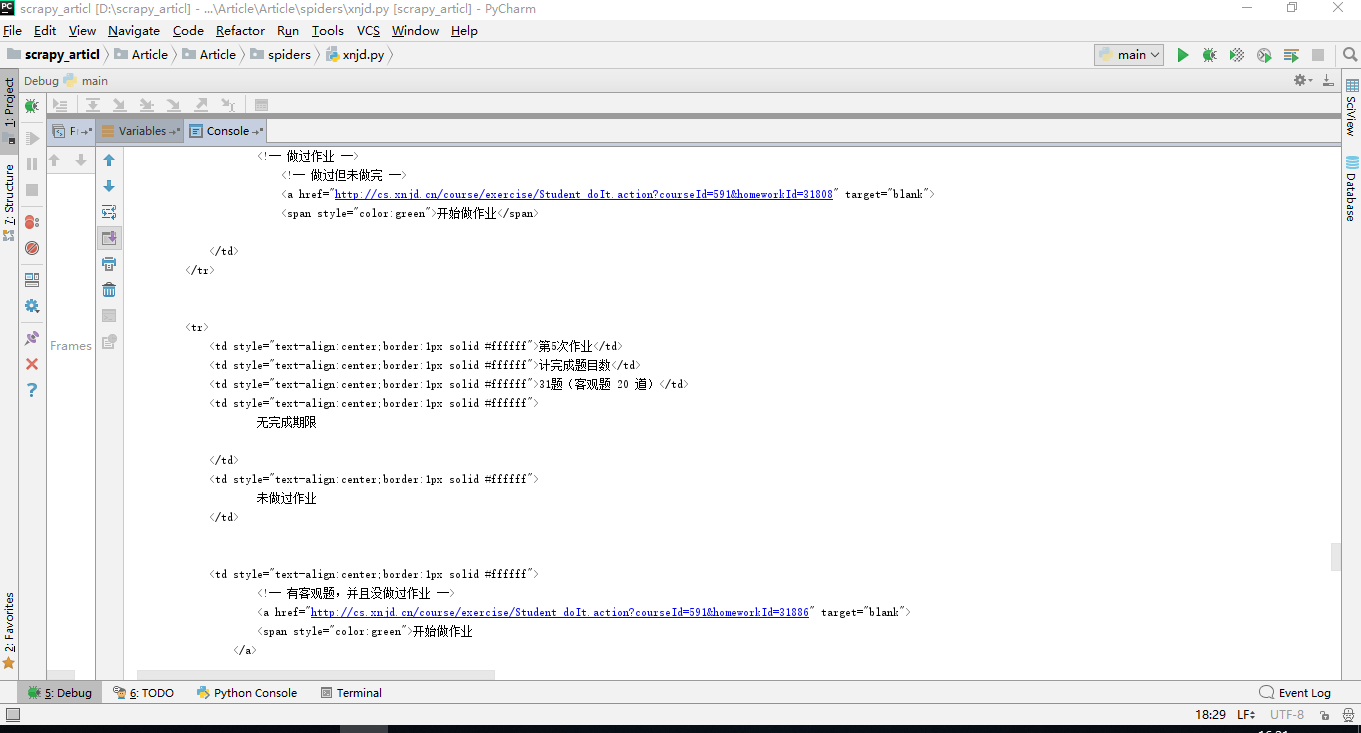The width and height of the screenshot is (1361, 733).
Task: Open Debug tool window settings gear dropdown
Action: pos(1302,81)
